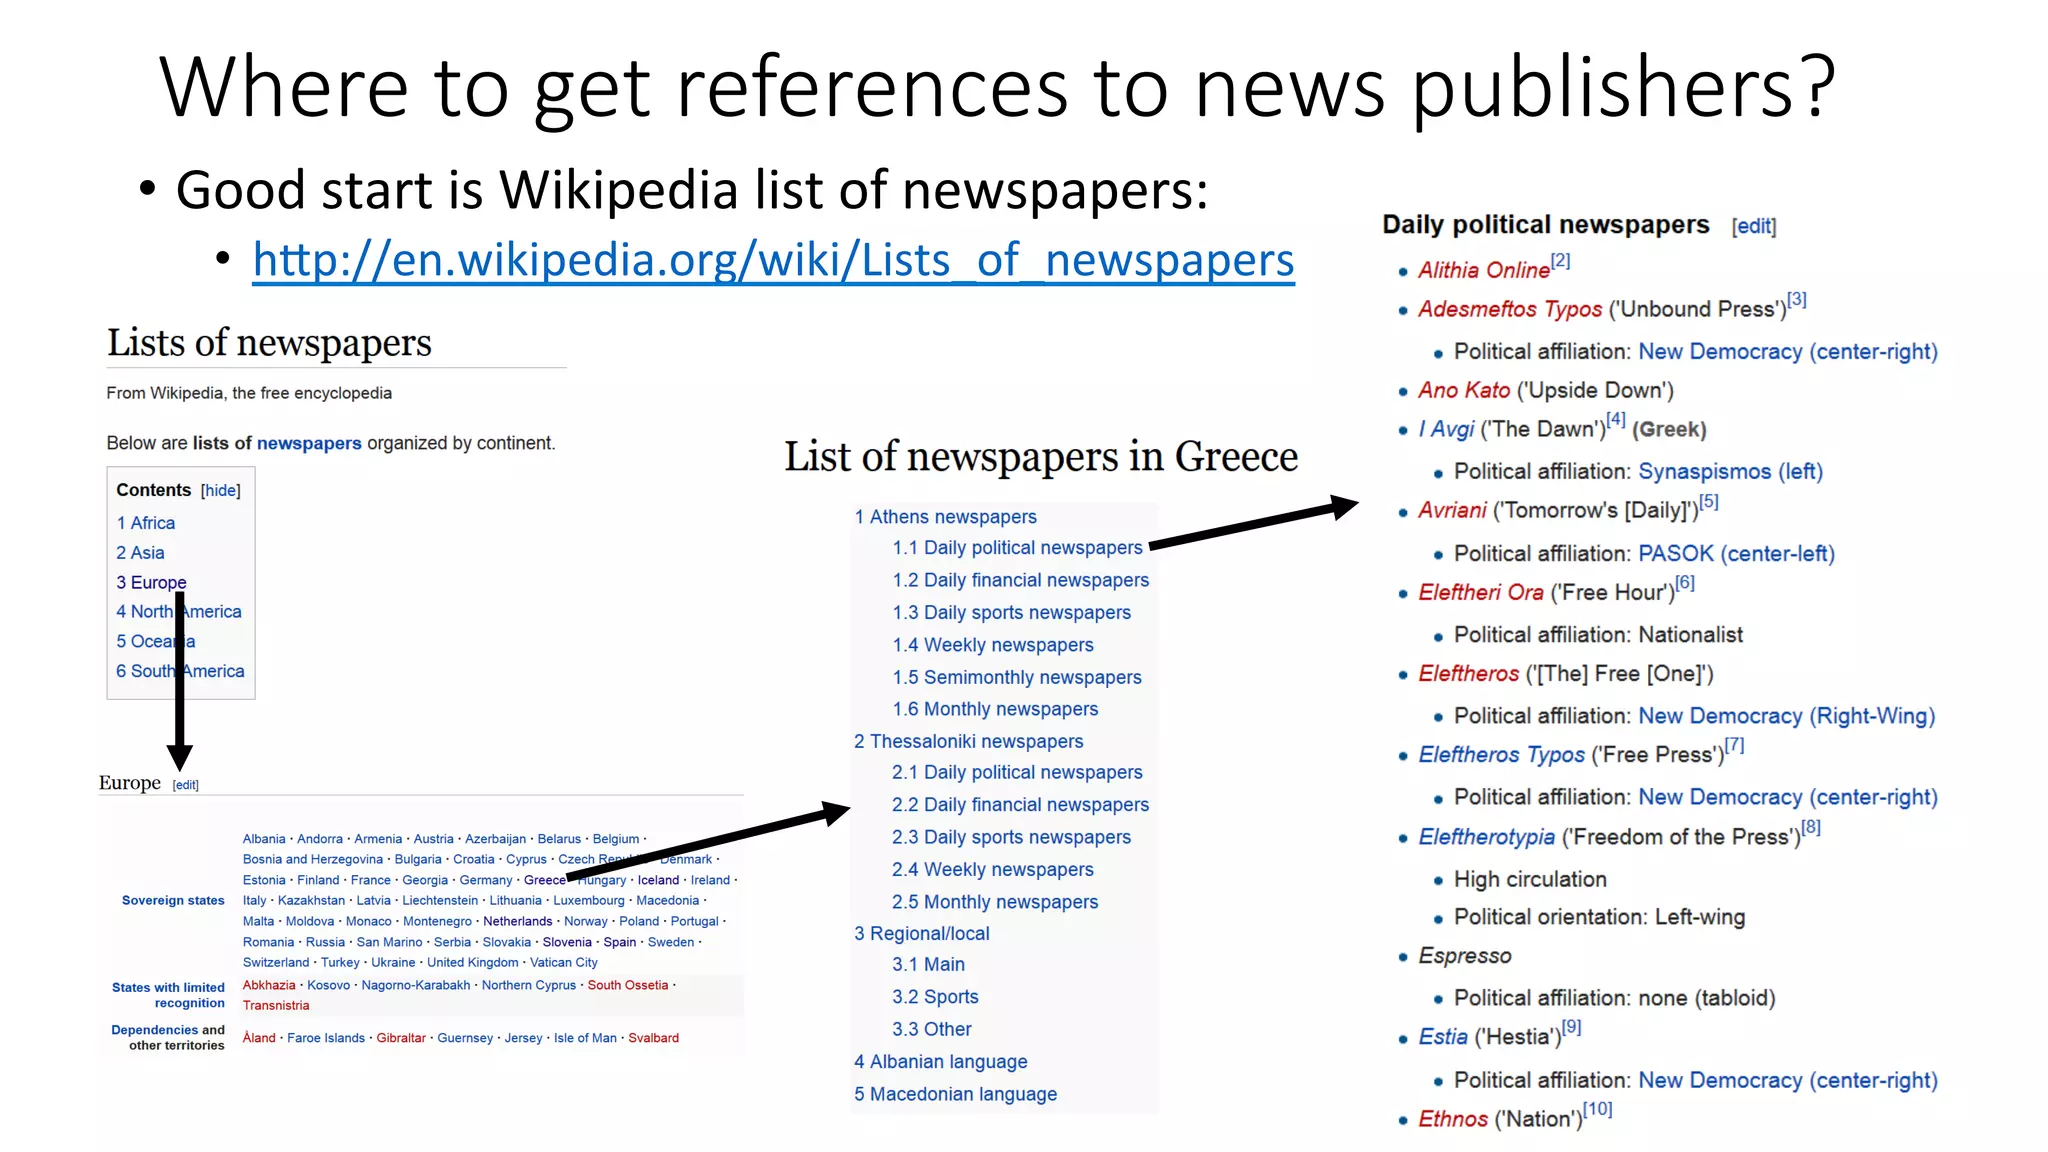The image size is (2048, 1152).
Task: Go to '1.1 Daily political newspapers'
Action: (x=1017, y=548)
